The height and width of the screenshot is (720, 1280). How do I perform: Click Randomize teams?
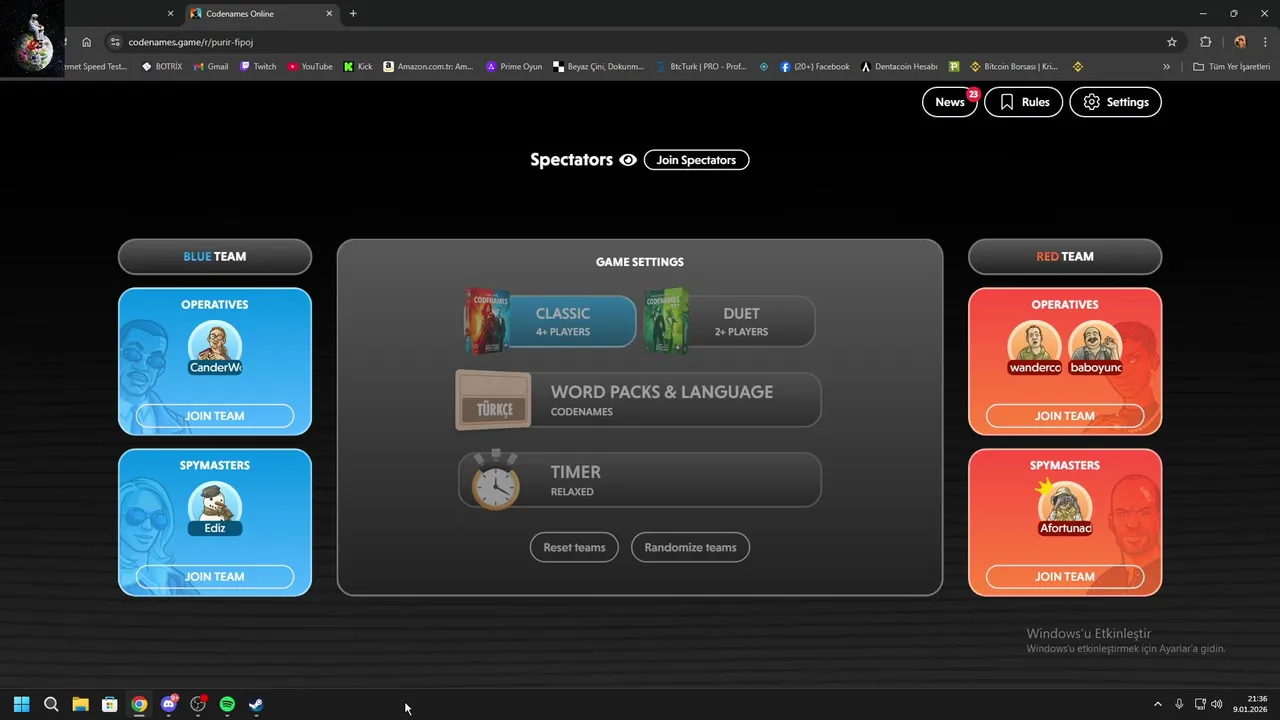[x=690, y=547]
